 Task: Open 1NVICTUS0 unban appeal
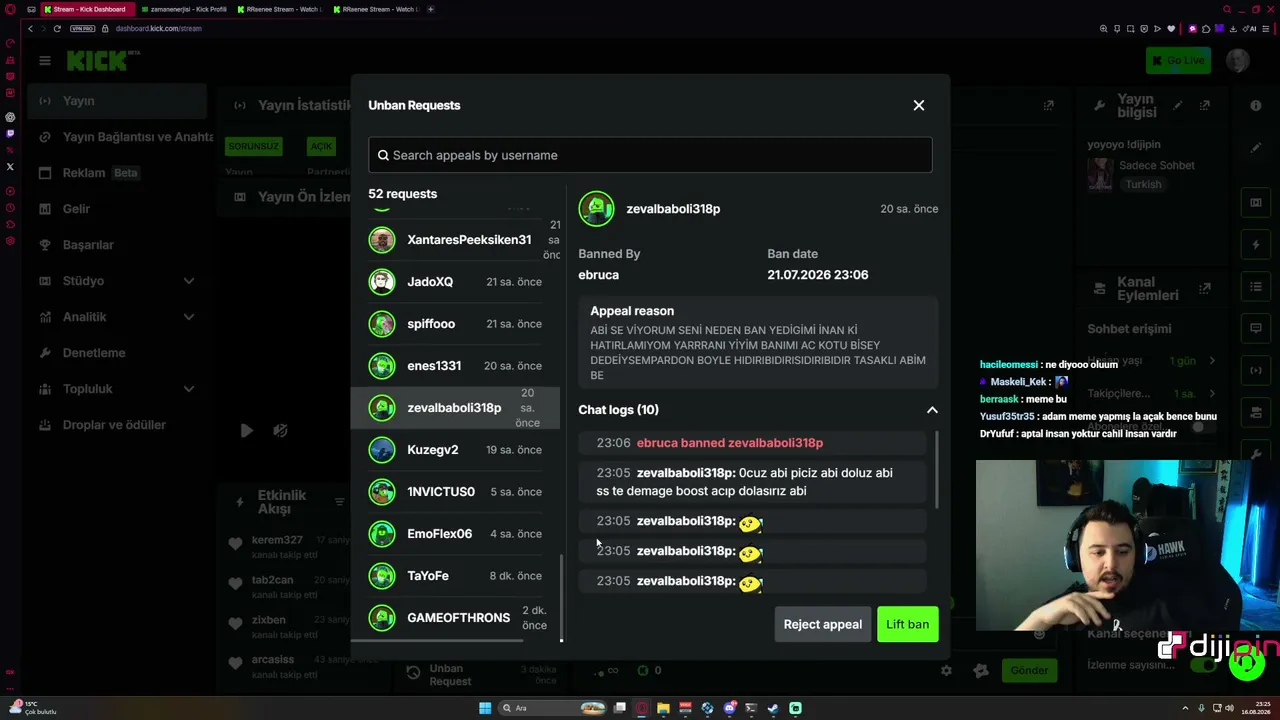point(455,492)
